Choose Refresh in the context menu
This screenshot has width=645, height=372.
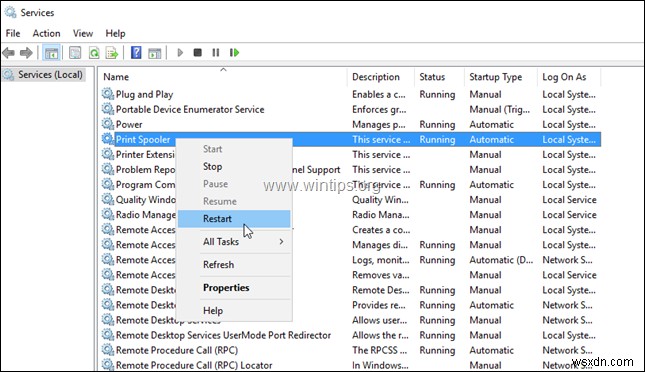pyautogui.click(x=234, y=265)
